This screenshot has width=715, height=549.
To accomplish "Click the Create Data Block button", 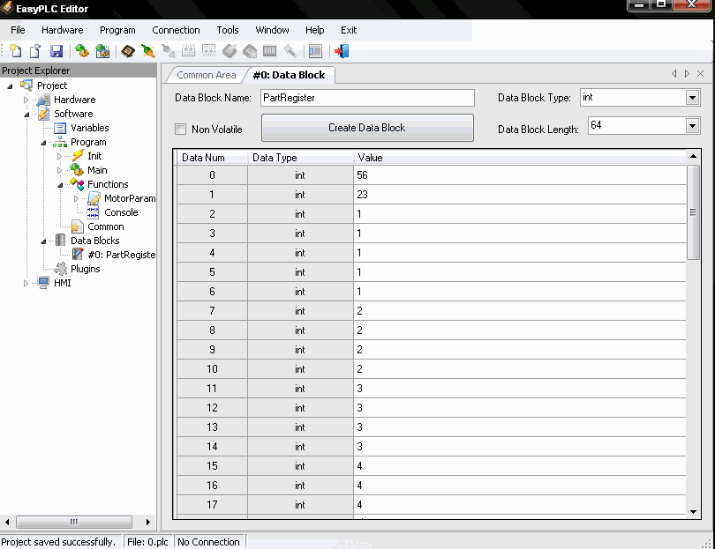I will [x=366, y=128].
